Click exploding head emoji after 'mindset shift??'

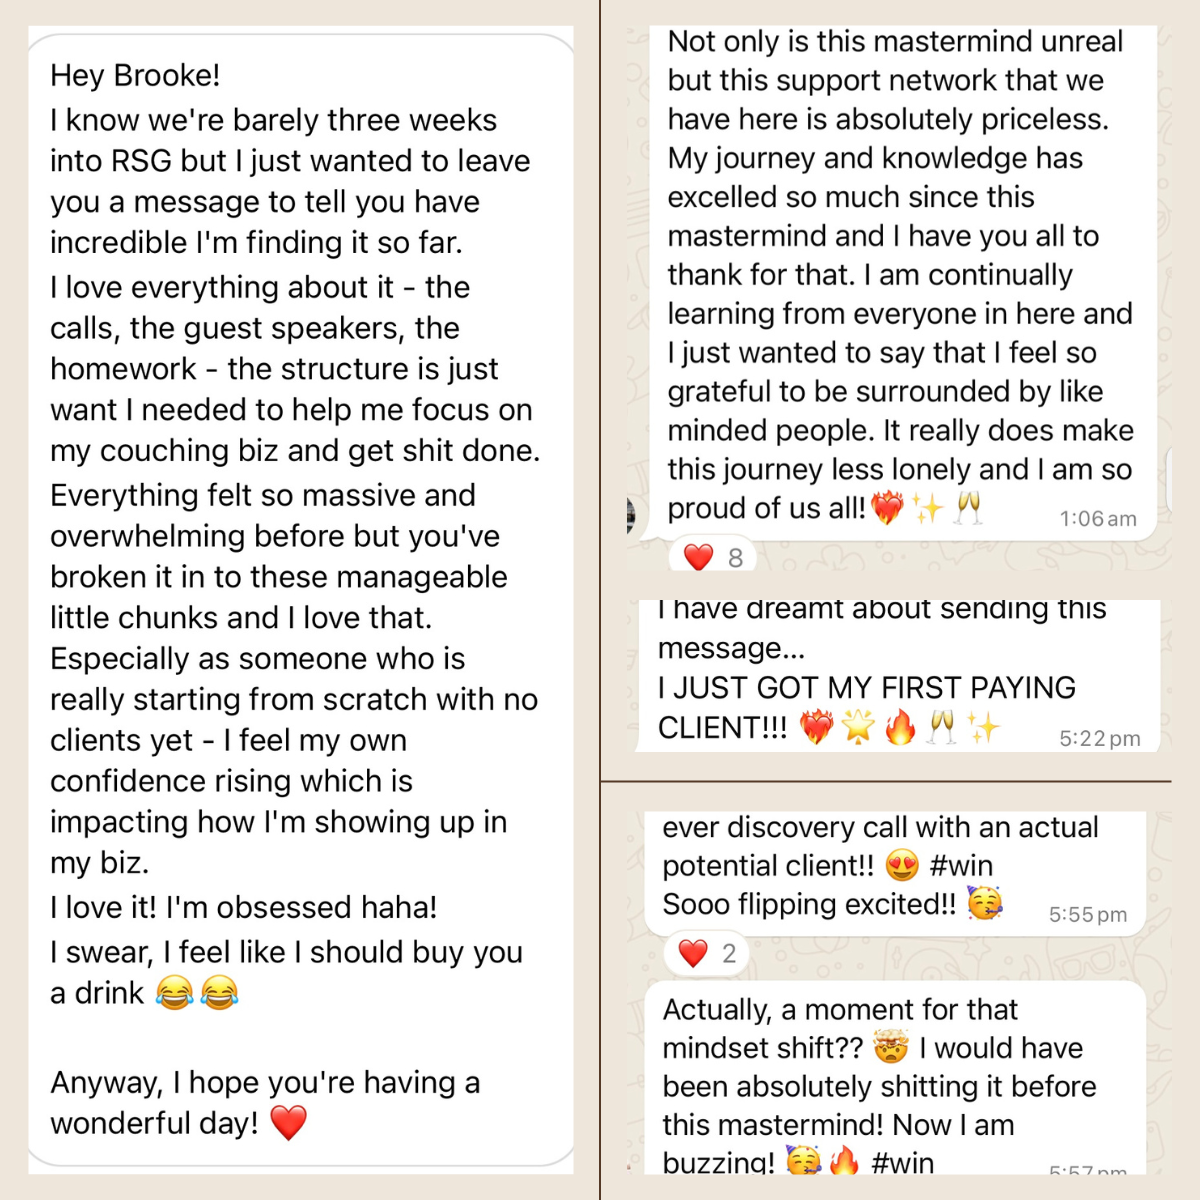click(x=890, y=1048)
